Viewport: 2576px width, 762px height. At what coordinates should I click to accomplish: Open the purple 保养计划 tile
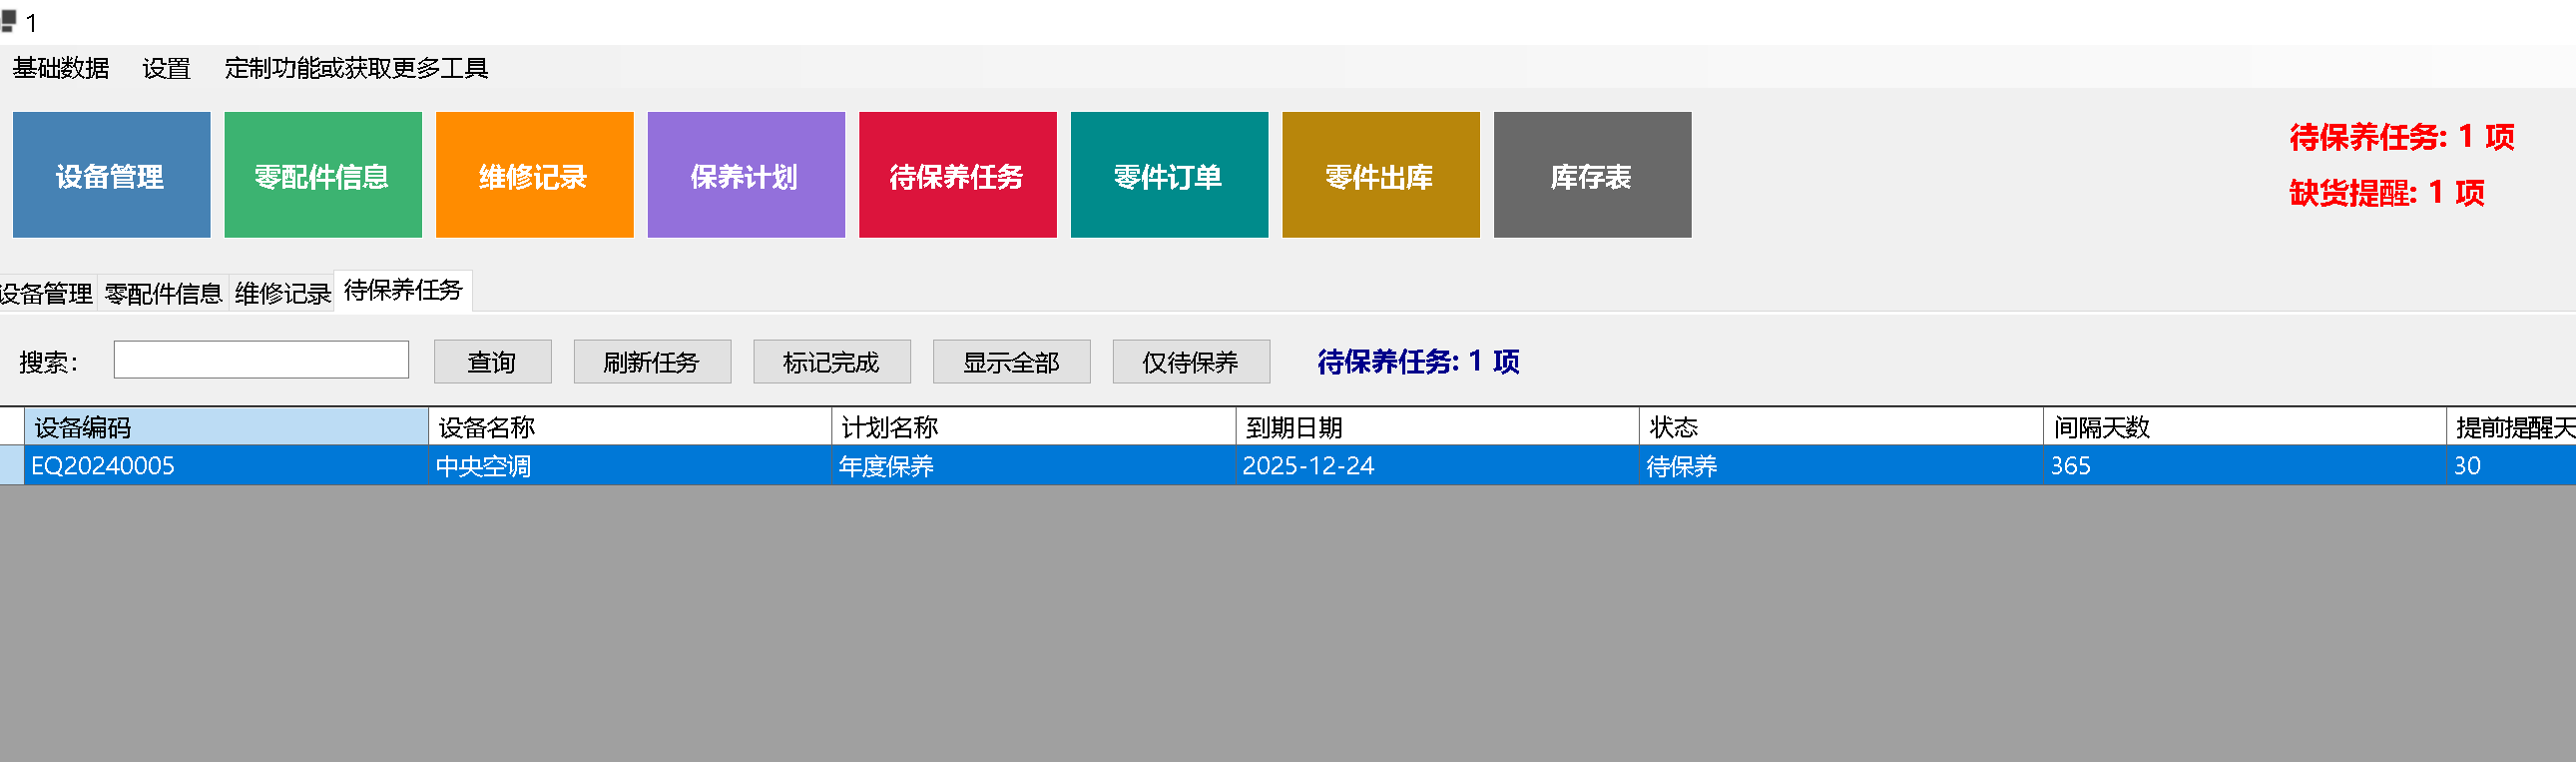point(745,175)
